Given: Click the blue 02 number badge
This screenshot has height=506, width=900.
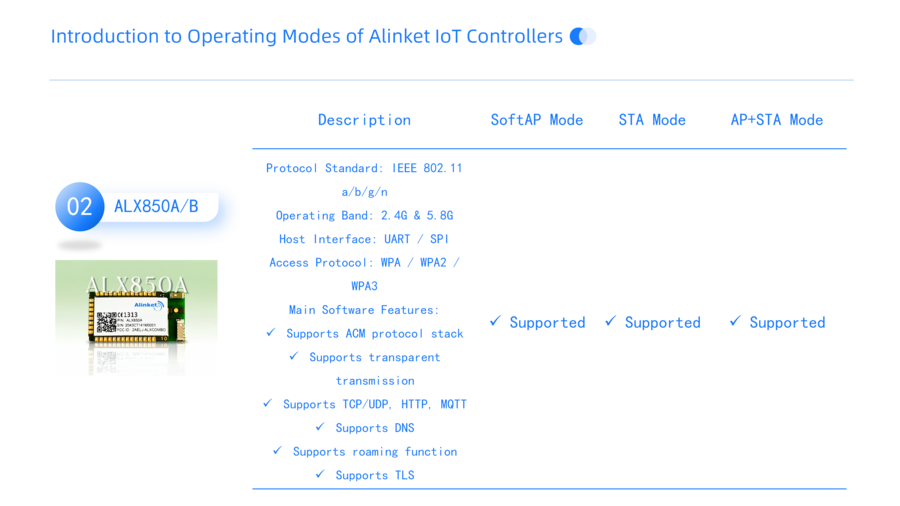Looking at the screenshot, I should click(80, 207).
